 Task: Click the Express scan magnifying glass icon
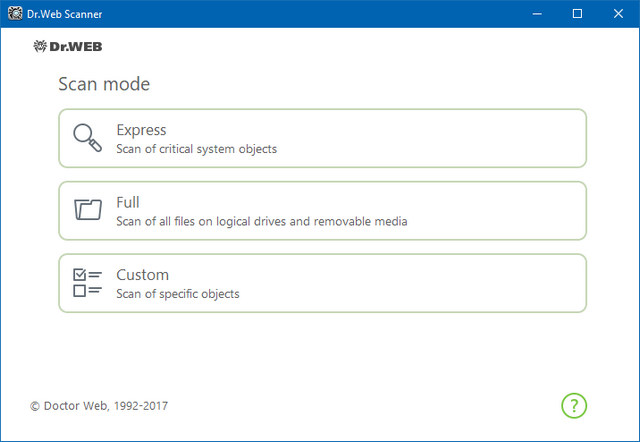88,138
